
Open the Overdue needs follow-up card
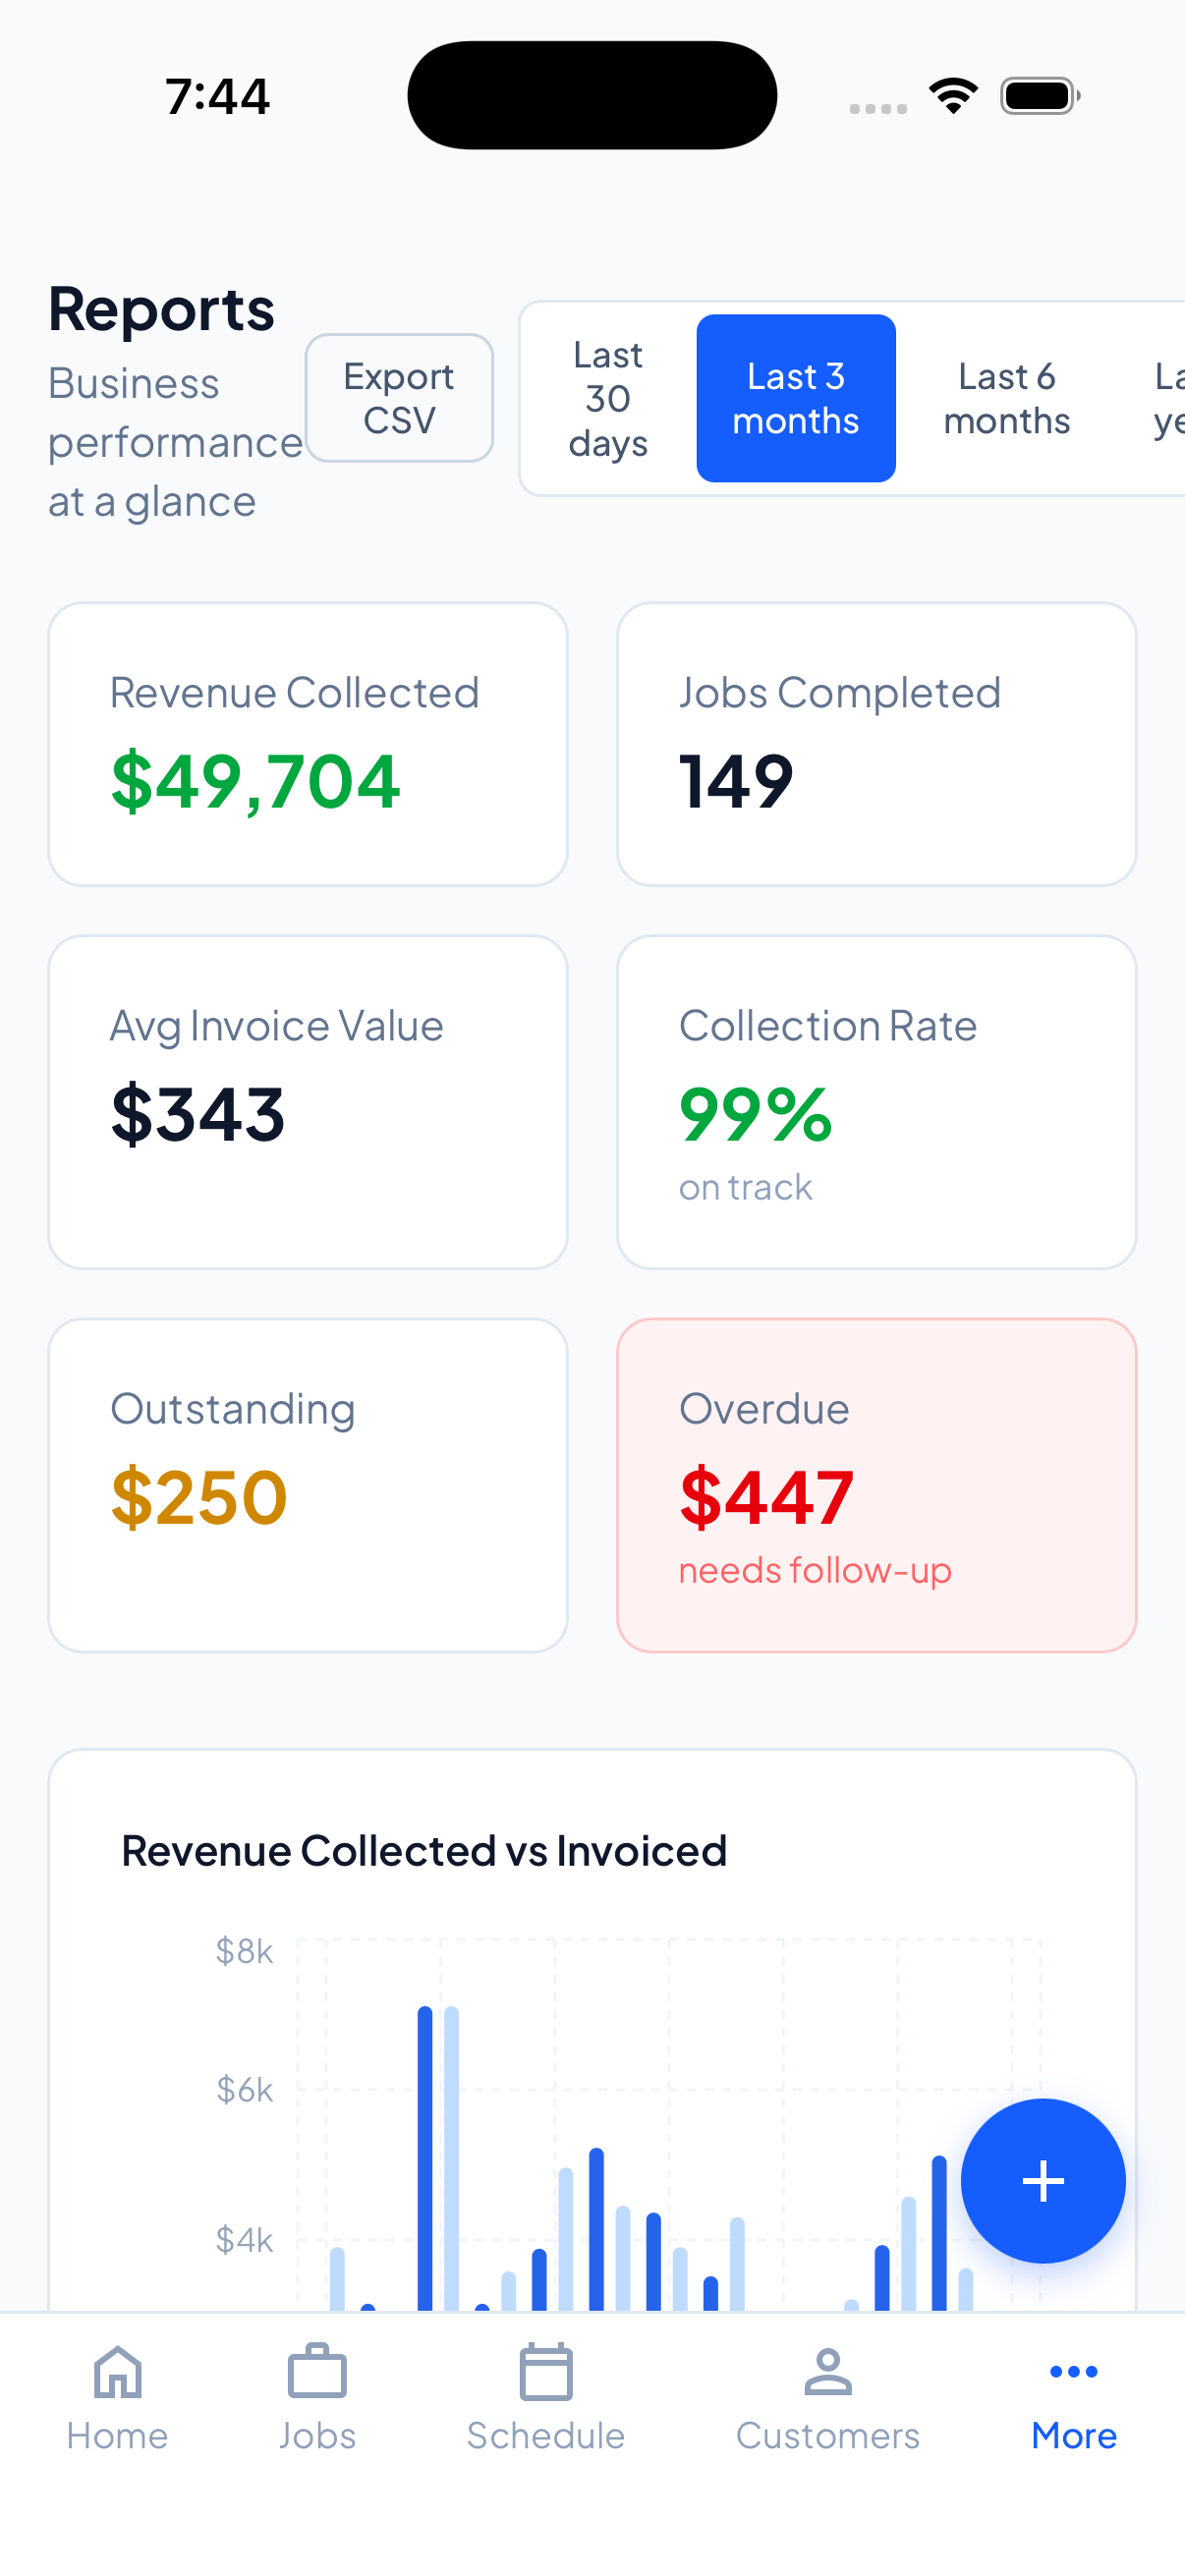click(876, 1485)
